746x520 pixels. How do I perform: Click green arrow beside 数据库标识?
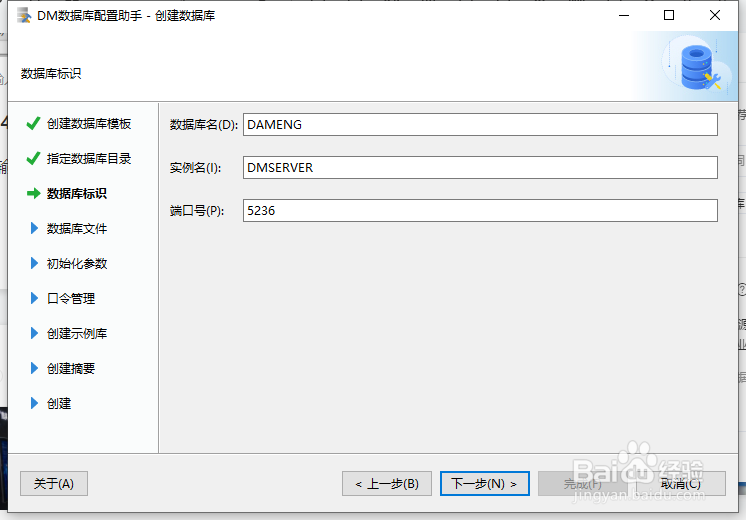point(34,194)
